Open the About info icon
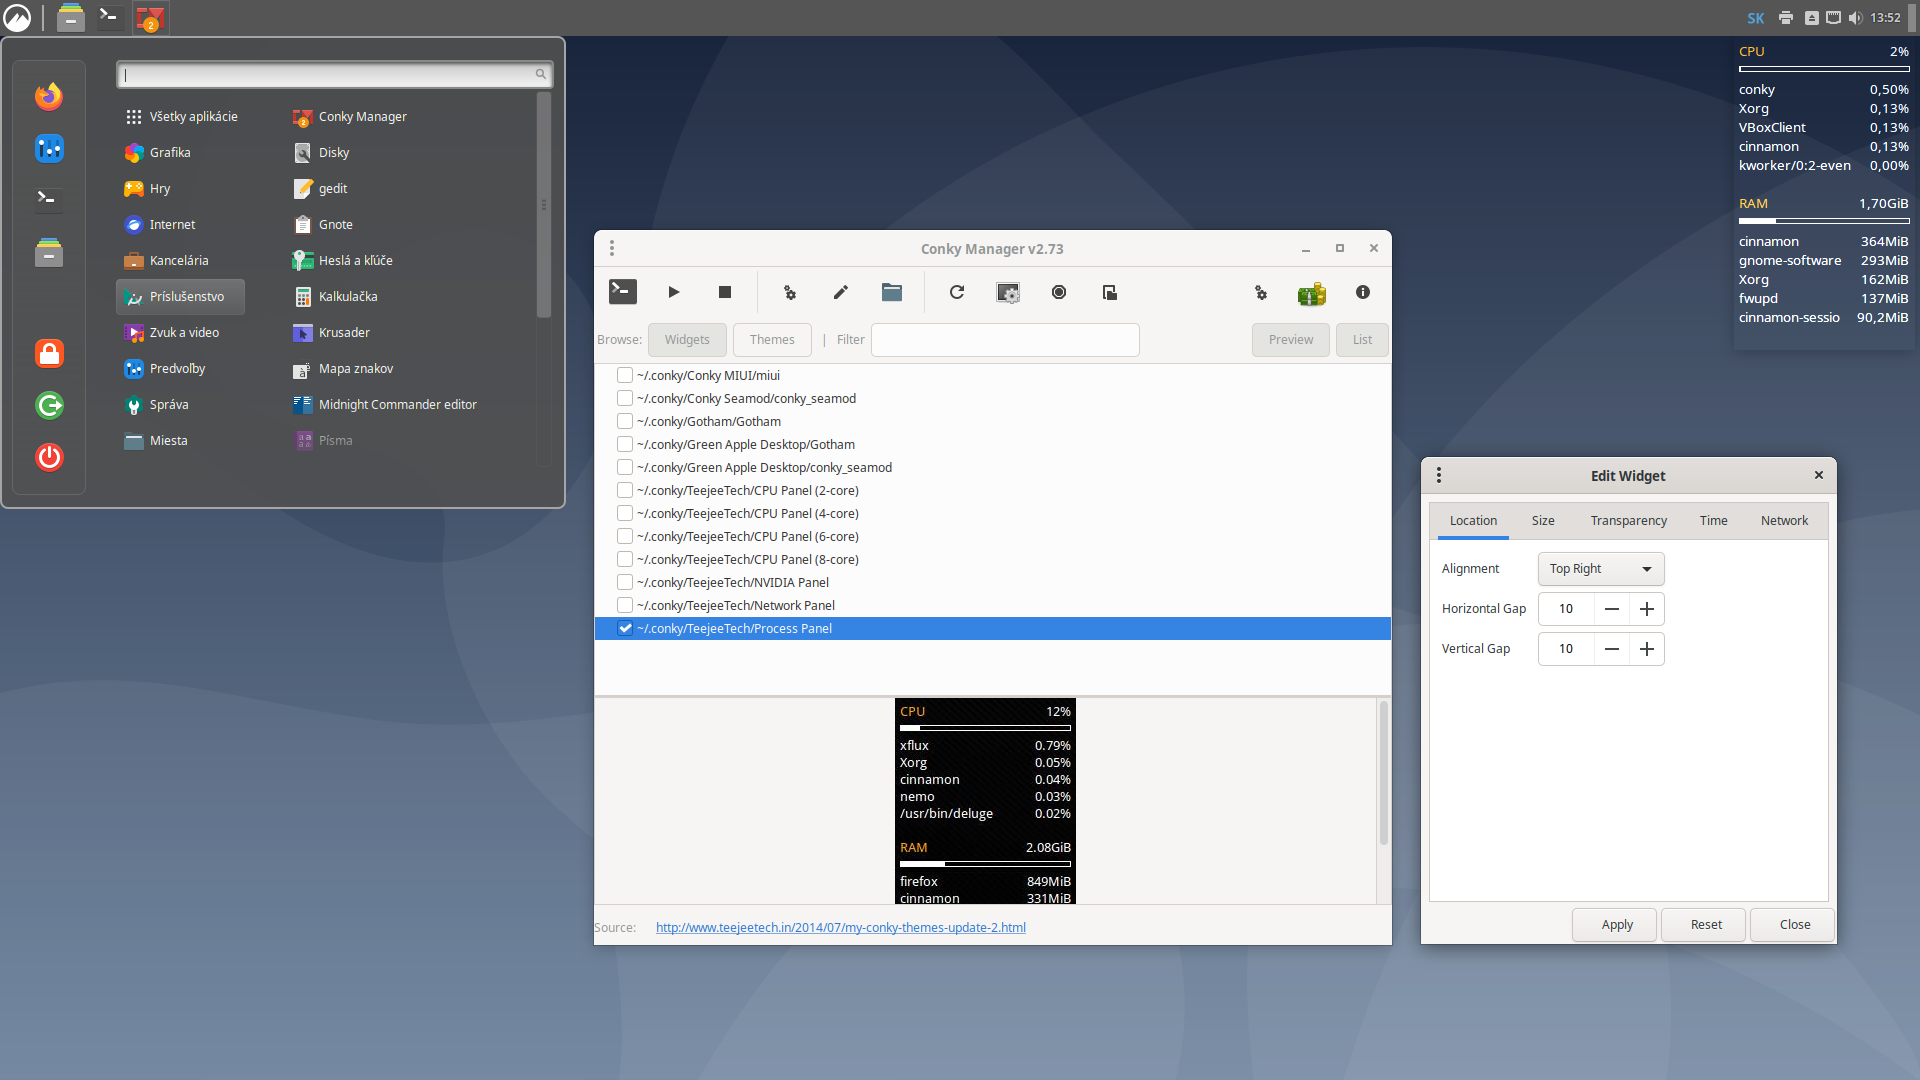Screen dimensions: 1920x1080 1363,292
